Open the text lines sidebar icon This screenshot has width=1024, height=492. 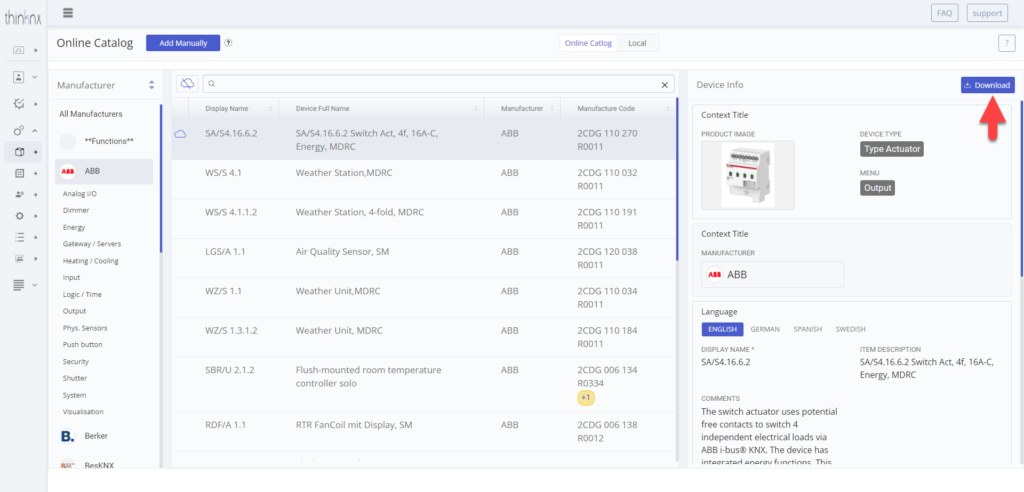[19, 285]
